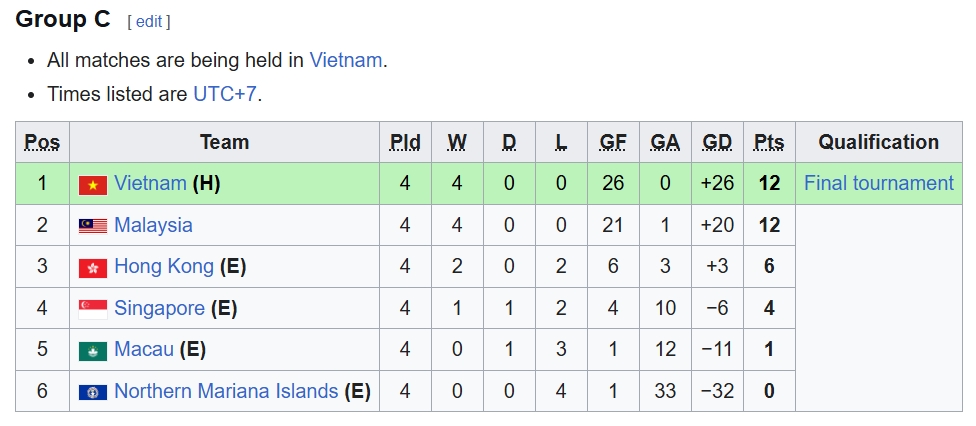Screen dimensions: 976x426
Task: Open the Macau team link
Action: pos(144,350)
